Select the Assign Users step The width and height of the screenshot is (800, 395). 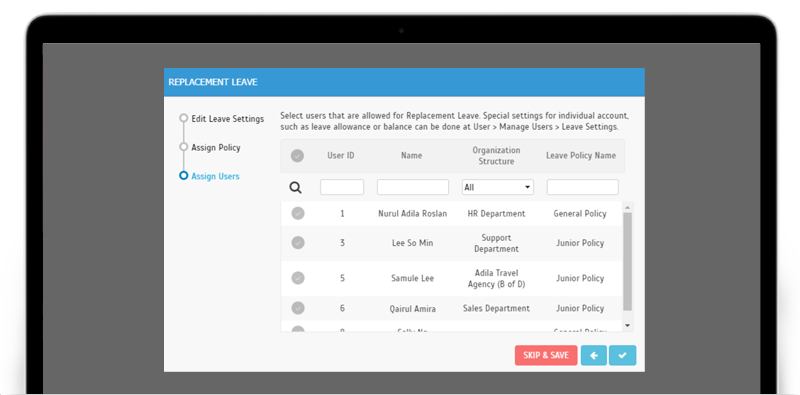pos(215,176)
